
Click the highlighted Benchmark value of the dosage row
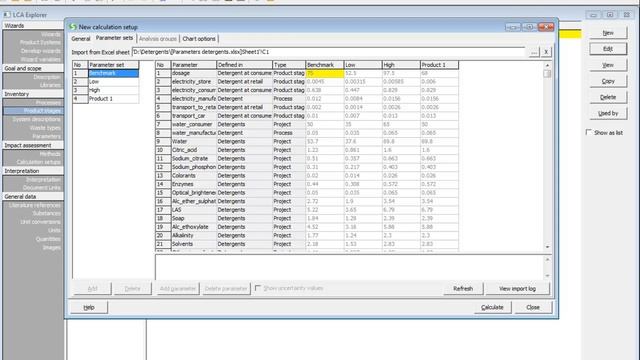(324, 73)
